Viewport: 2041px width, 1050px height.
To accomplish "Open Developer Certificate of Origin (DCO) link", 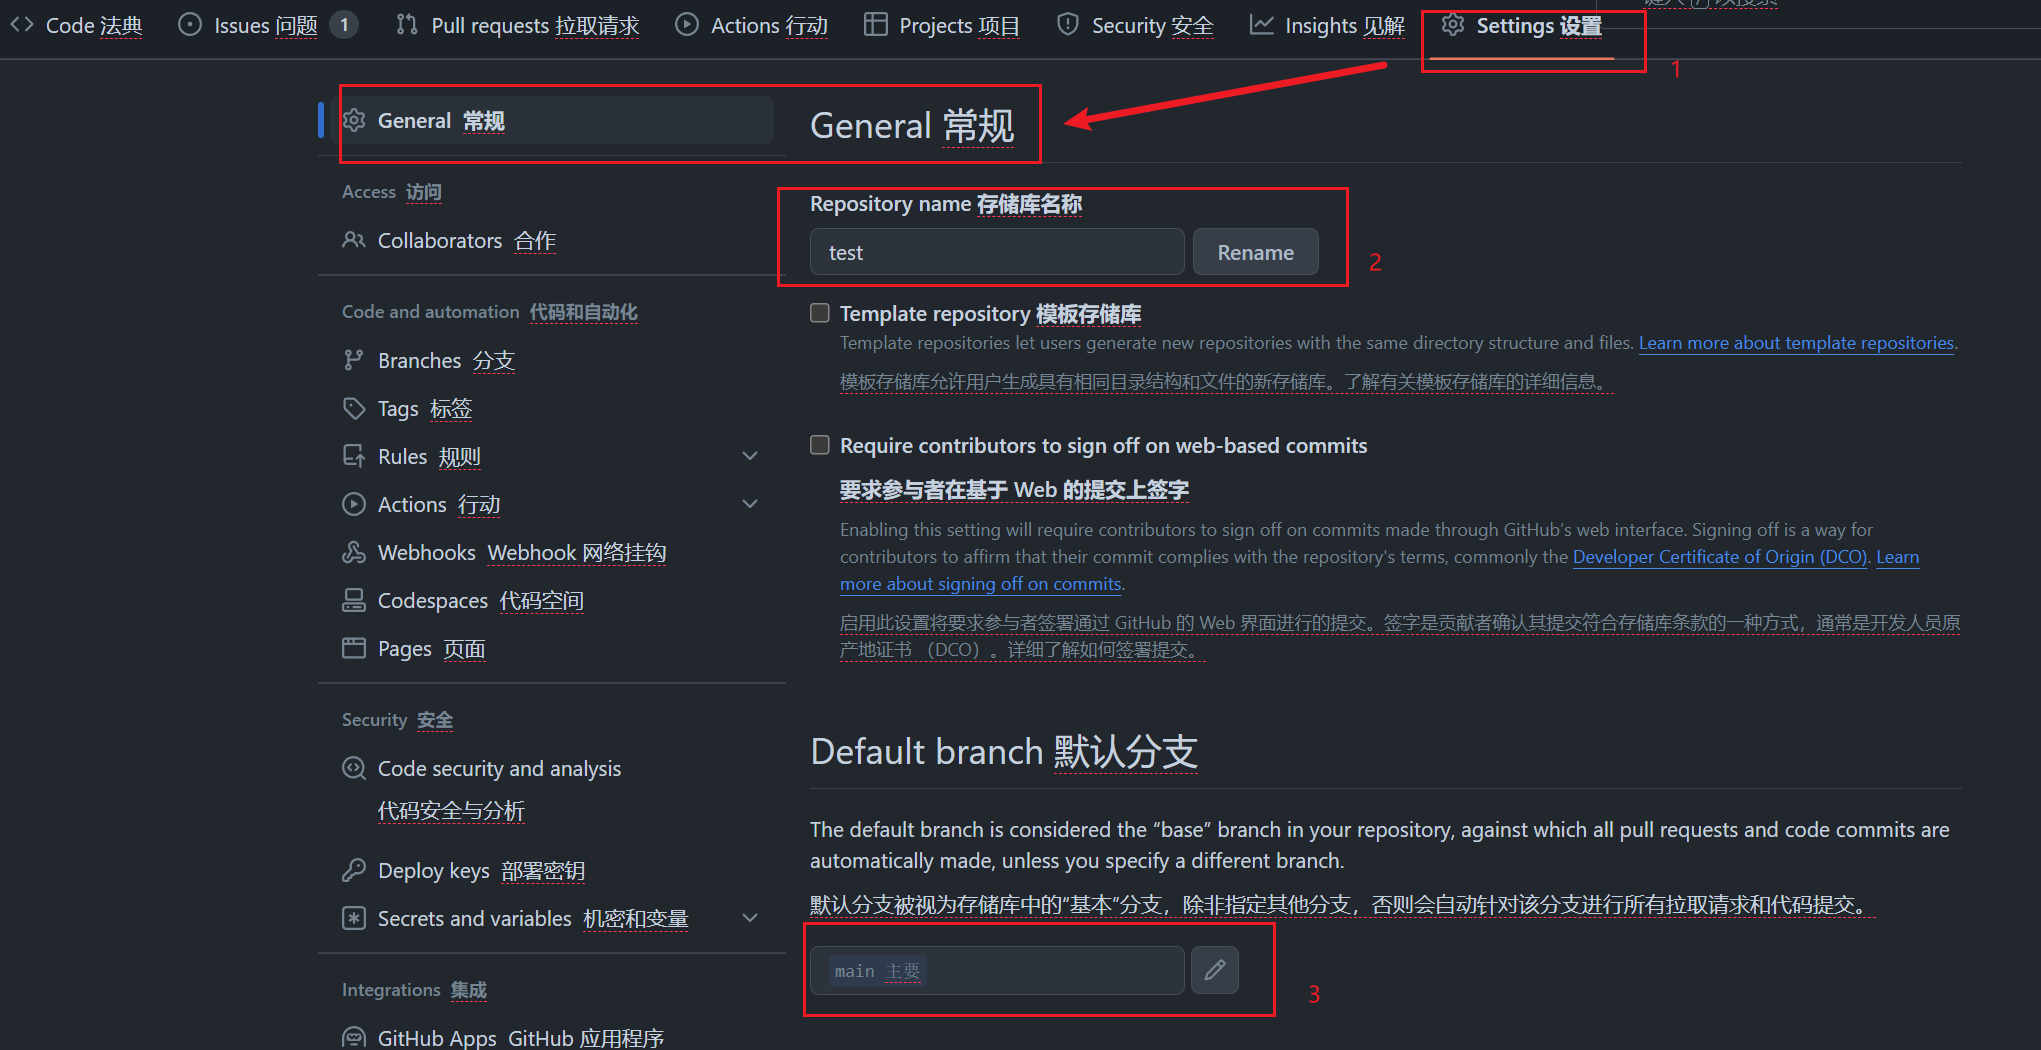I will (1719, 557).
